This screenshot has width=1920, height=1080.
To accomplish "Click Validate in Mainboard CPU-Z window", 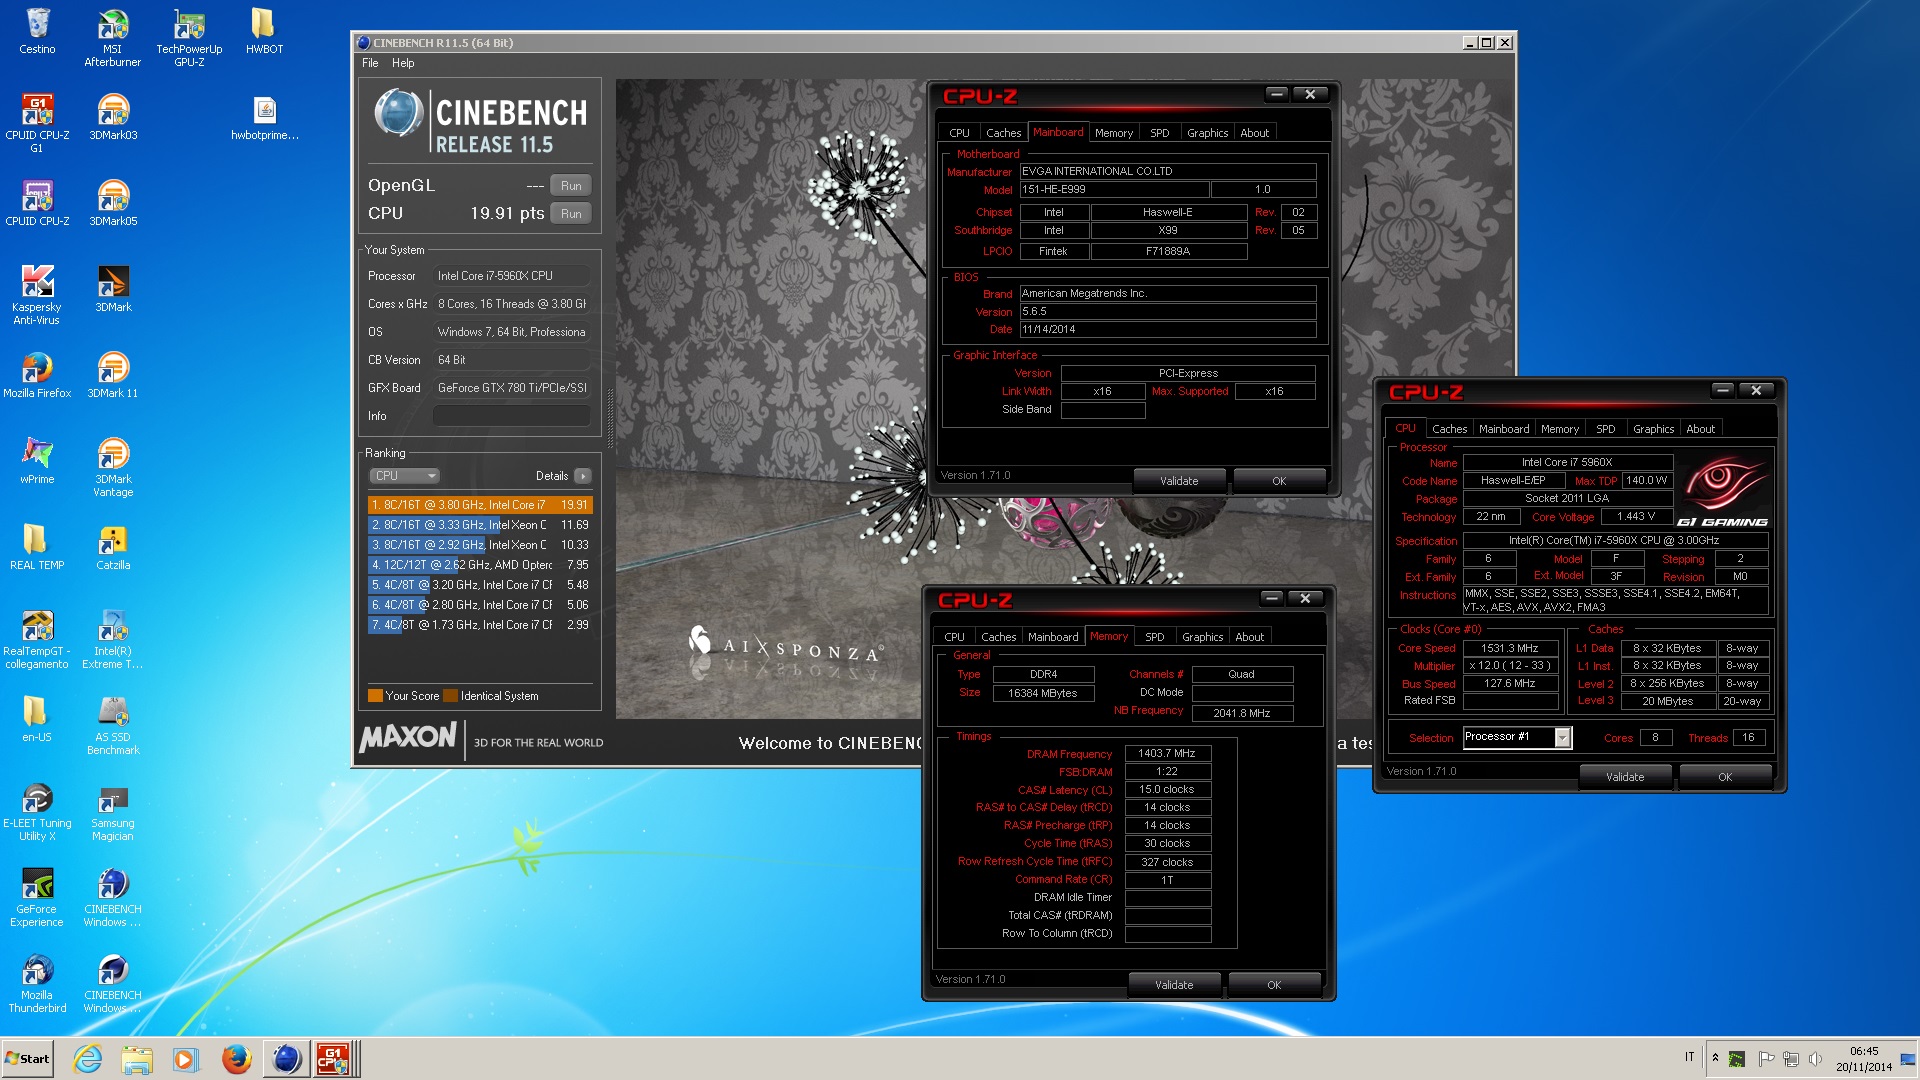I will coord(1179,481).
